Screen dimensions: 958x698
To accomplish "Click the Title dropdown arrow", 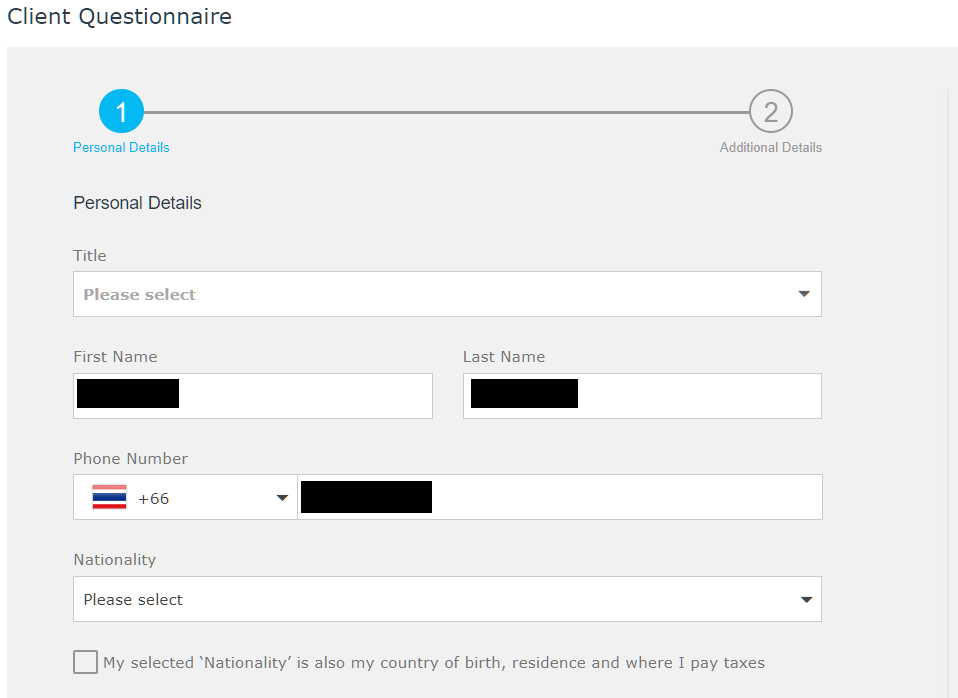I will (x=804, y=294).
